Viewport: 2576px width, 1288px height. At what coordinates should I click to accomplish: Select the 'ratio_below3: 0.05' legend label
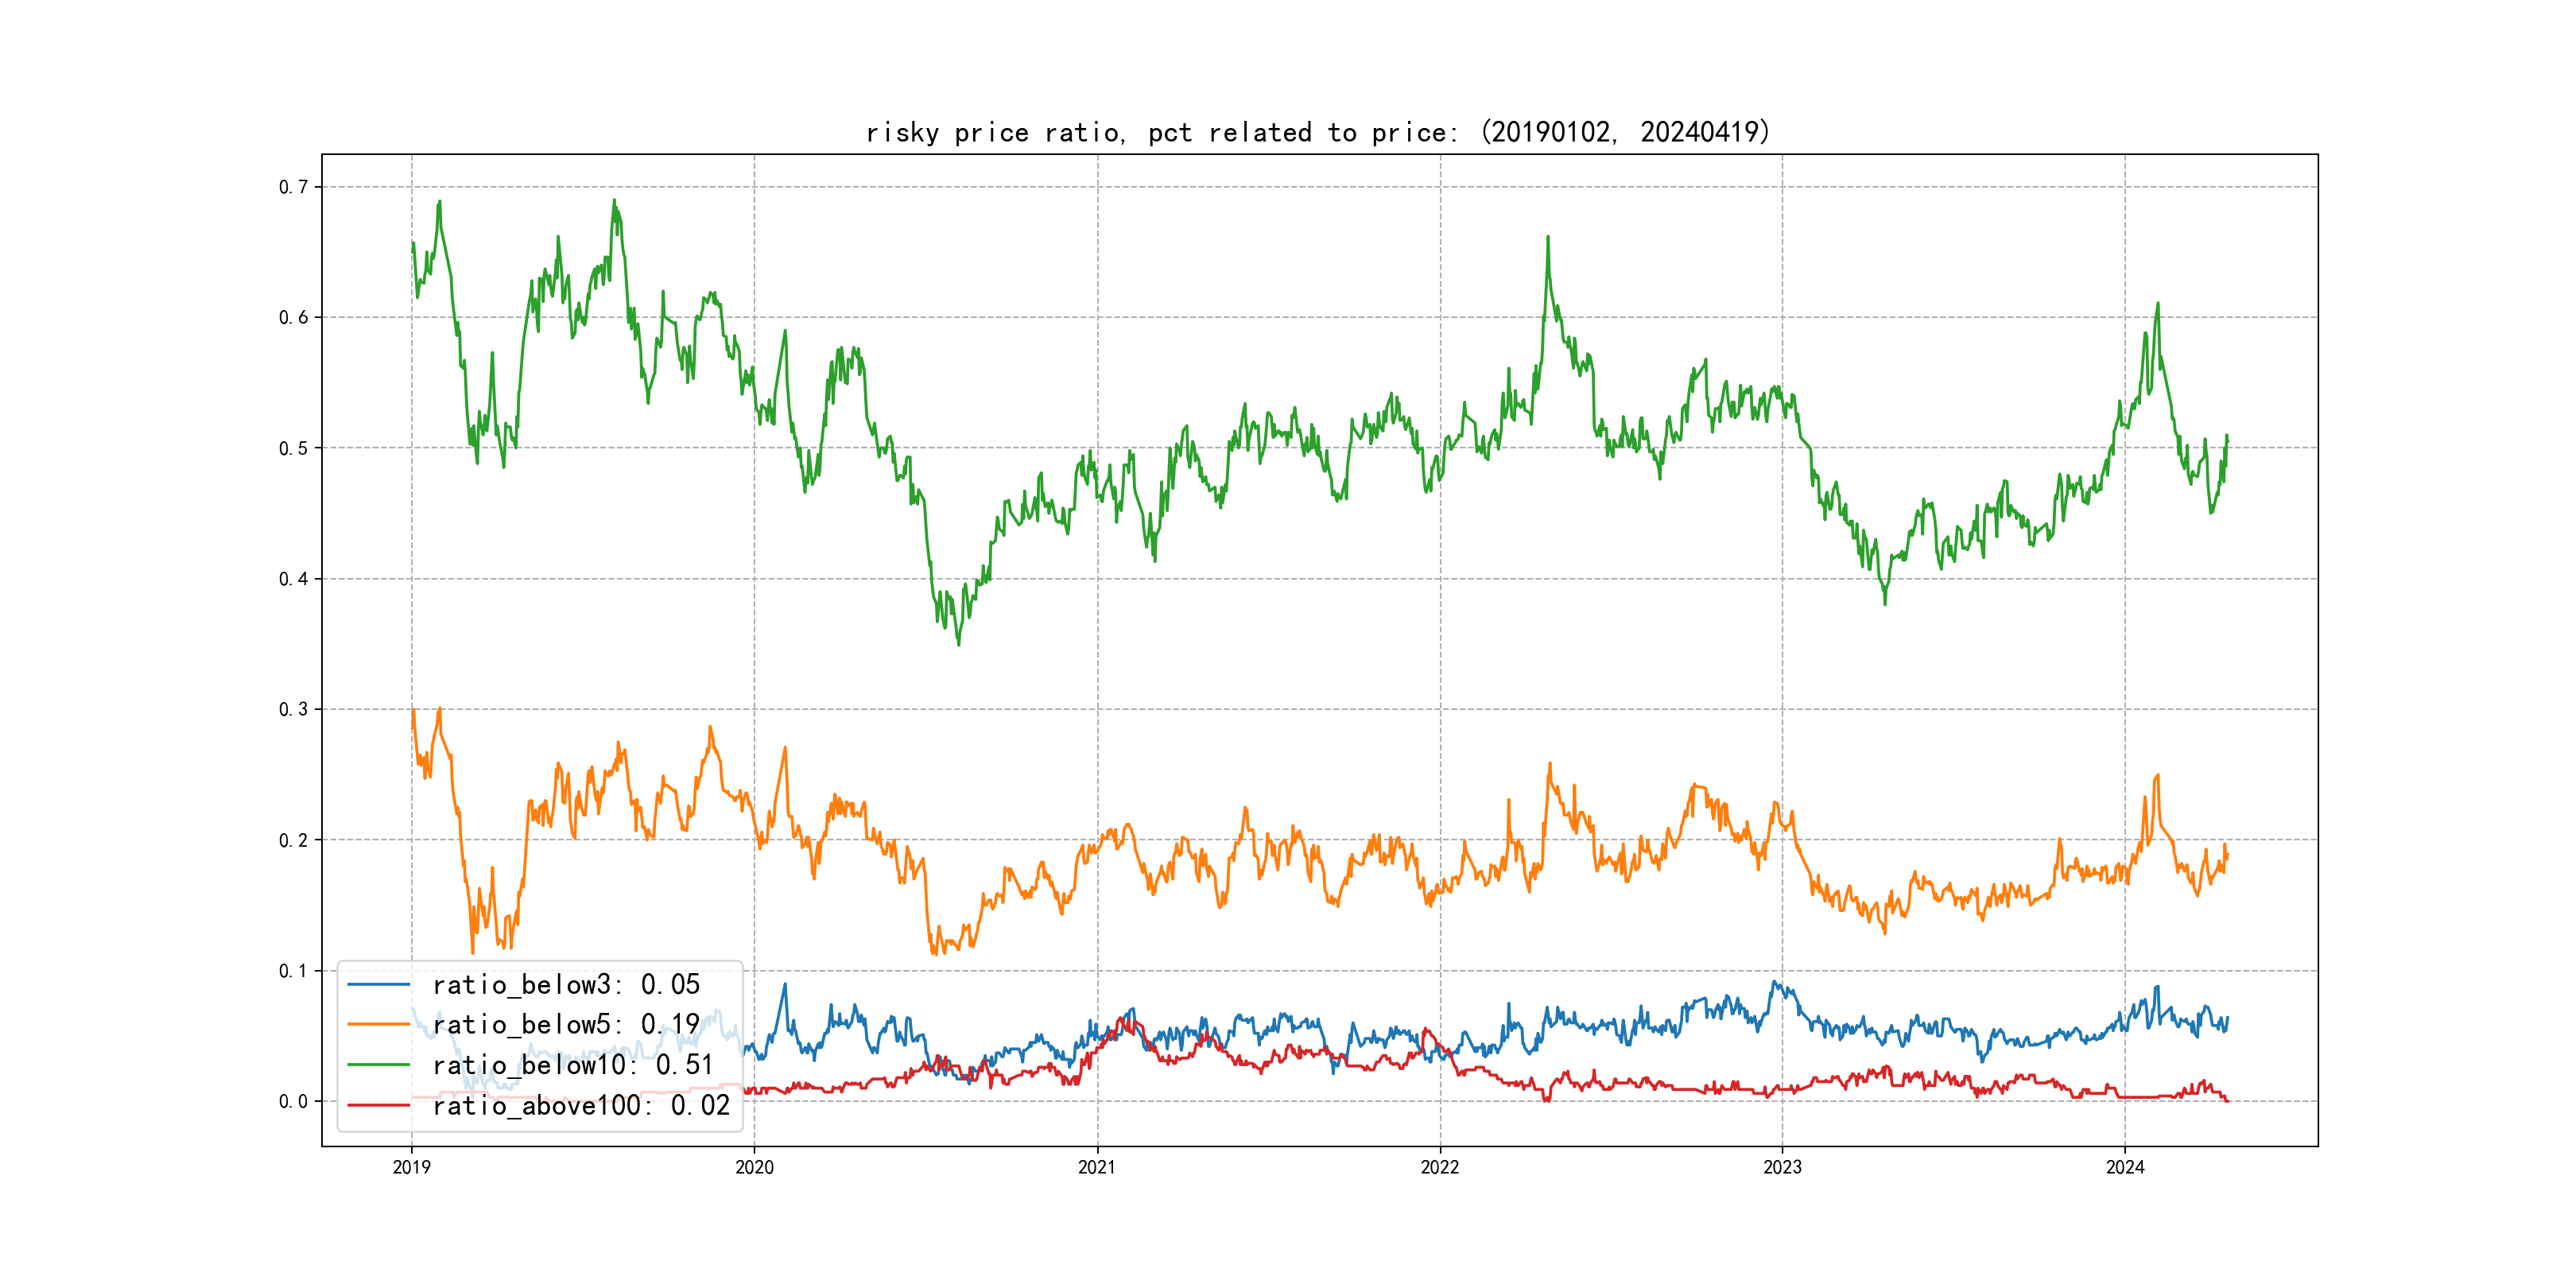pos(566,985)
